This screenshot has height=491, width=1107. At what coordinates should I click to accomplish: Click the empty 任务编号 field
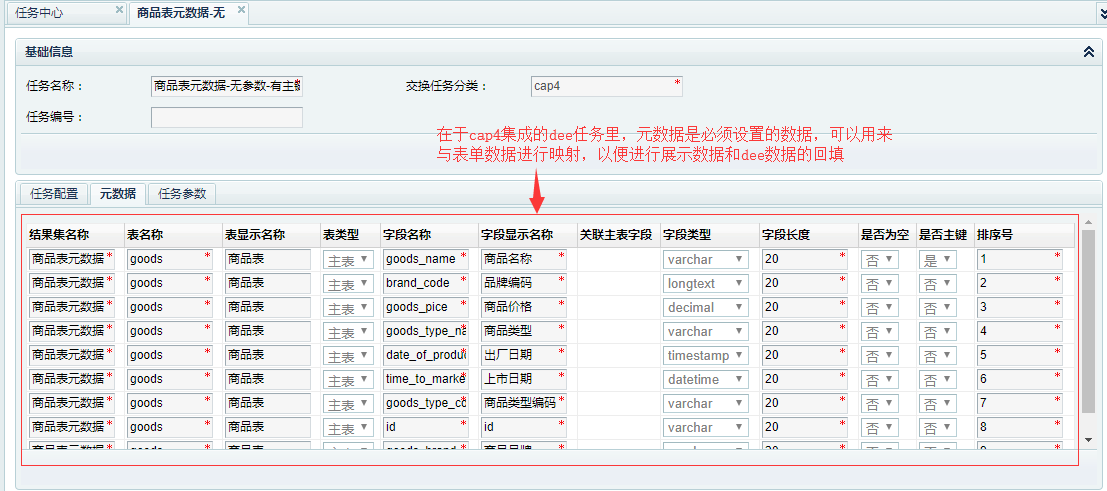pos(226,117)
